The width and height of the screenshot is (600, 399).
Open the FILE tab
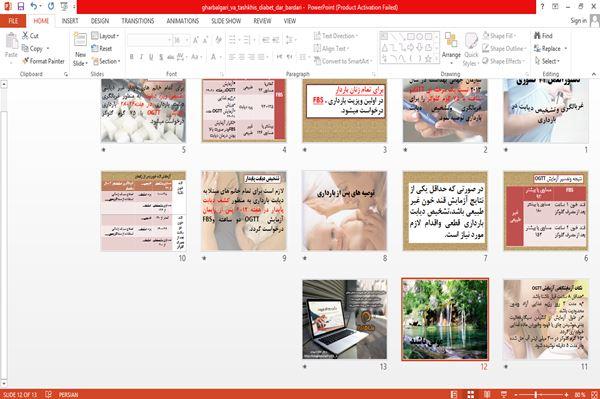13,21
